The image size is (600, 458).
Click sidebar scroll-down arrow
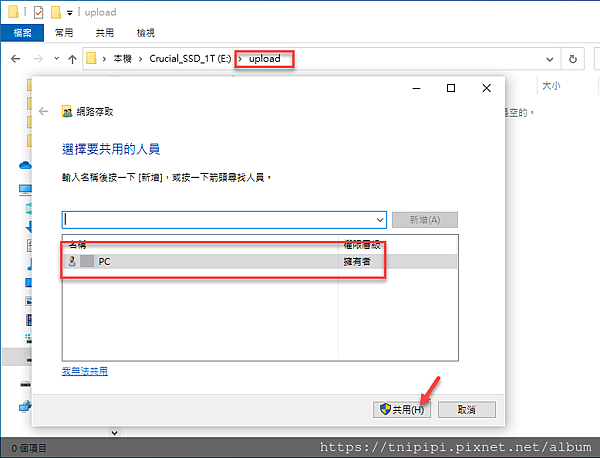pos(114,433)
